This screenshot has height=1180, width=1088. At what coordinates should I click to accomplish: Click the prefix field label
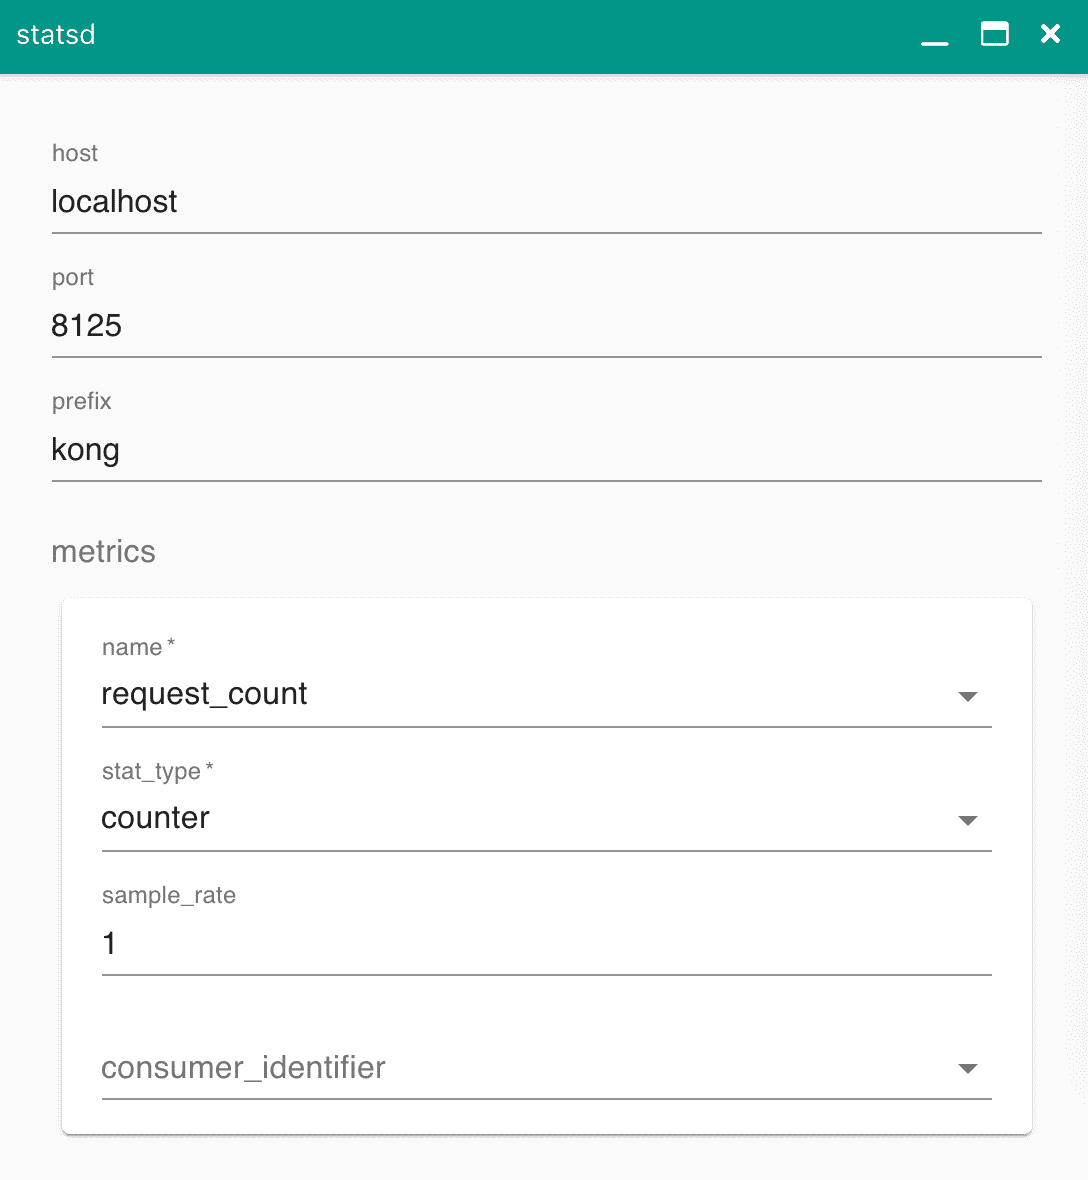point(81,402)
